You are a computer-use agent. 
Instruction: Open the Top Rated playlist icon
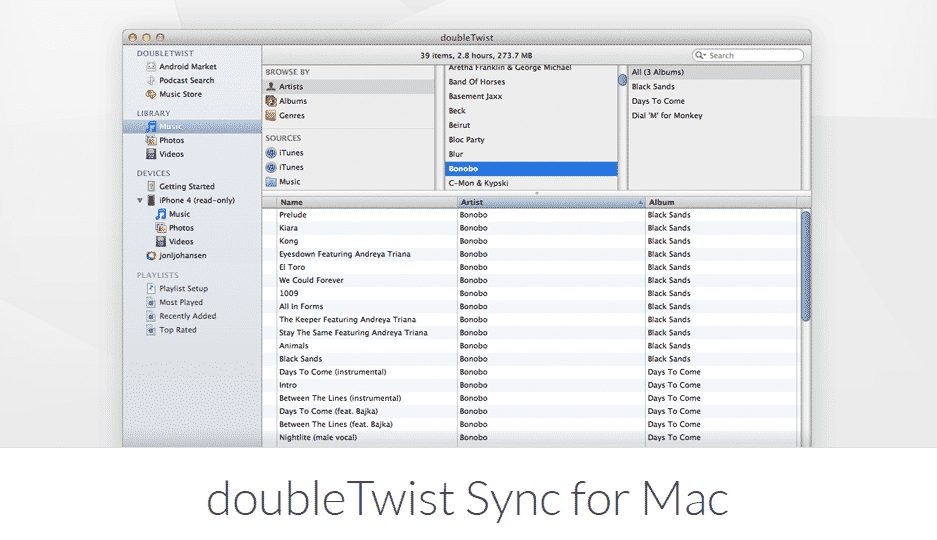[151, 330]
